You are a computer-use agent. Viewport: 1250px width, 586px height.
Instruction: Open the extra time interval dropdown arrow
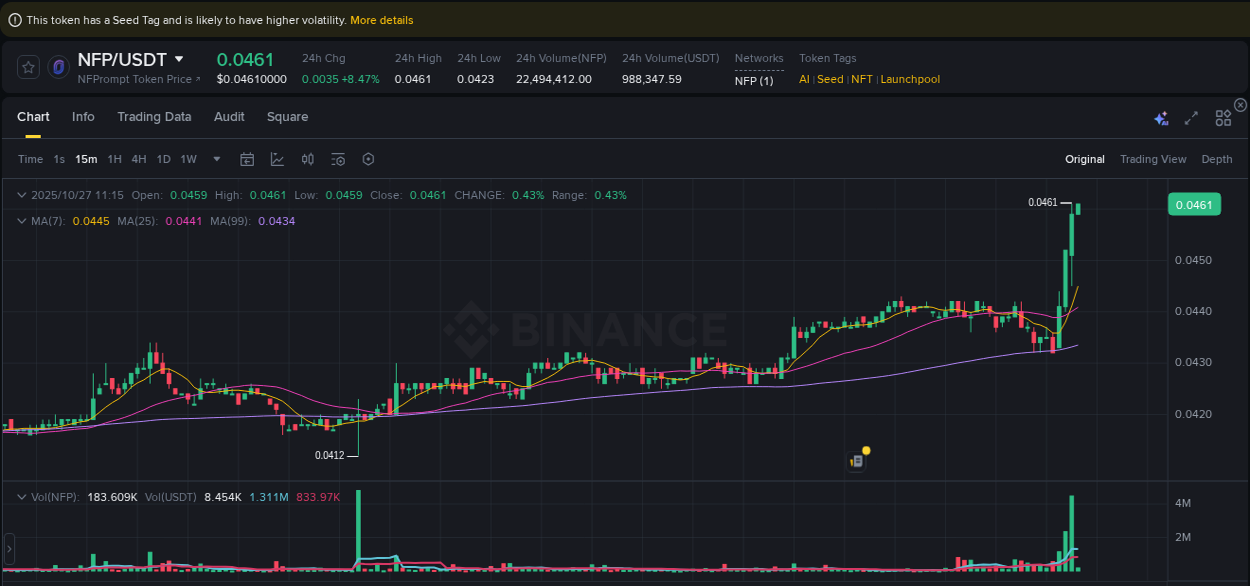coord(216,159)
